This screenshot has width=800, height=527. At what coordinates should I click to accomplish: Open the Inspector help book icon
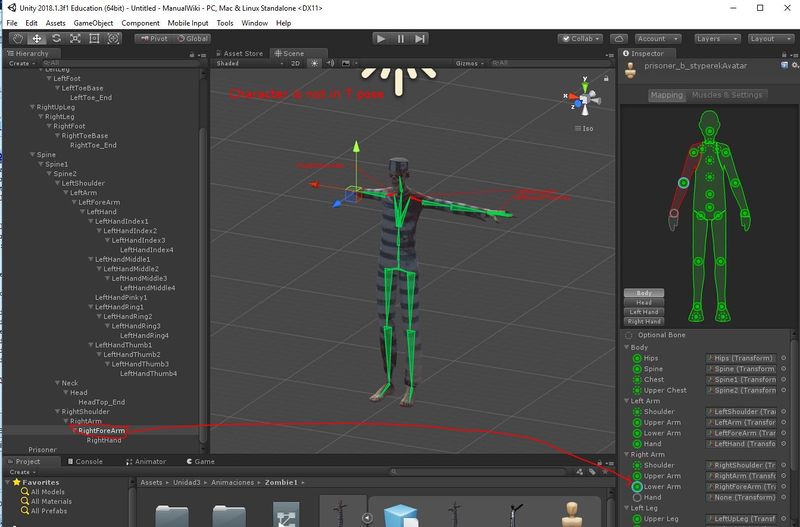click(x=785, y=65)
